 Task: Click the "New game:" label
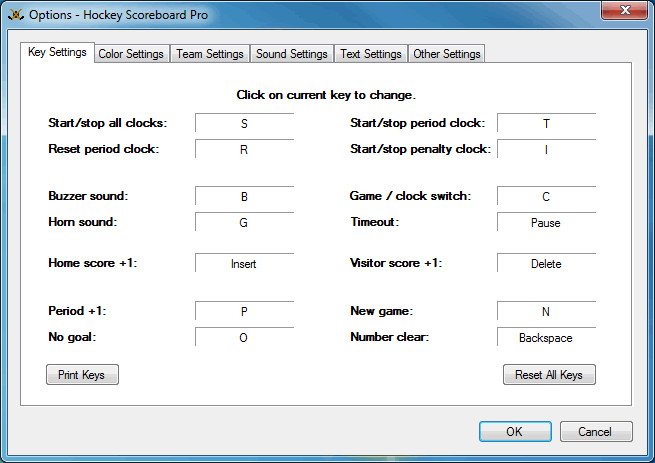pos(381,311)
